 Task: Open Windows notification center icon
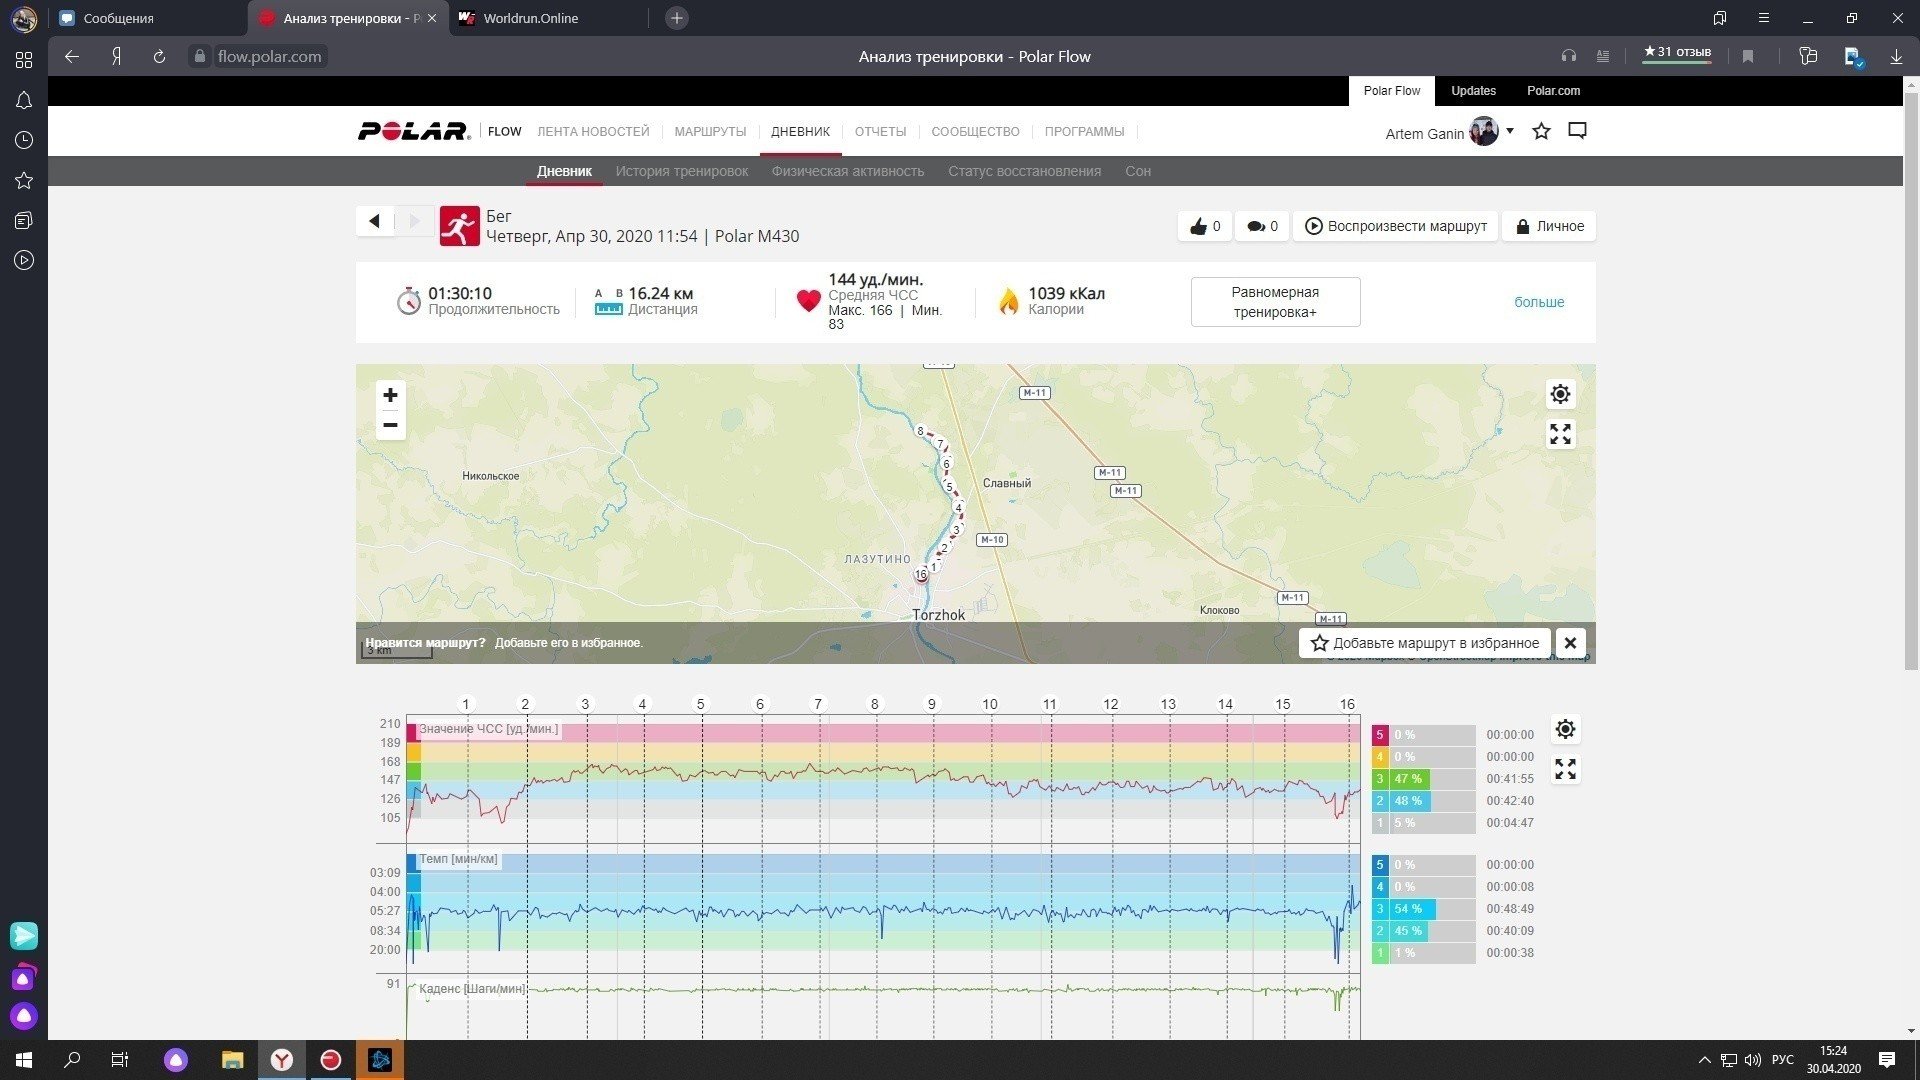point(1887,1060)
